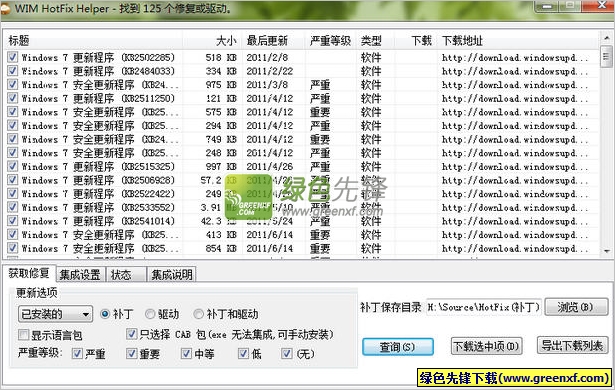Click the date 2011/3/8 cell
Viewport: 615px width, 390px height.
coord(267,85)
